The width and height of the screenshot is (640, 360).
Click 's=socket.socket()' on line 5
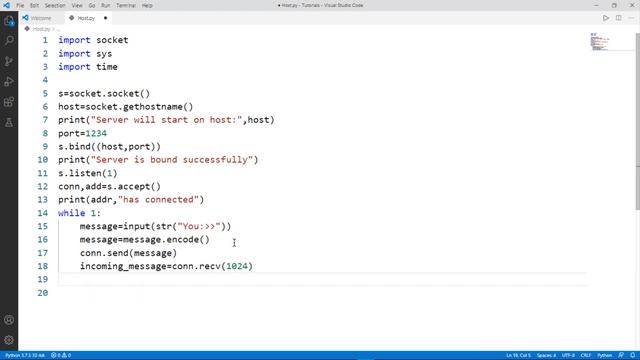point(104,93)
